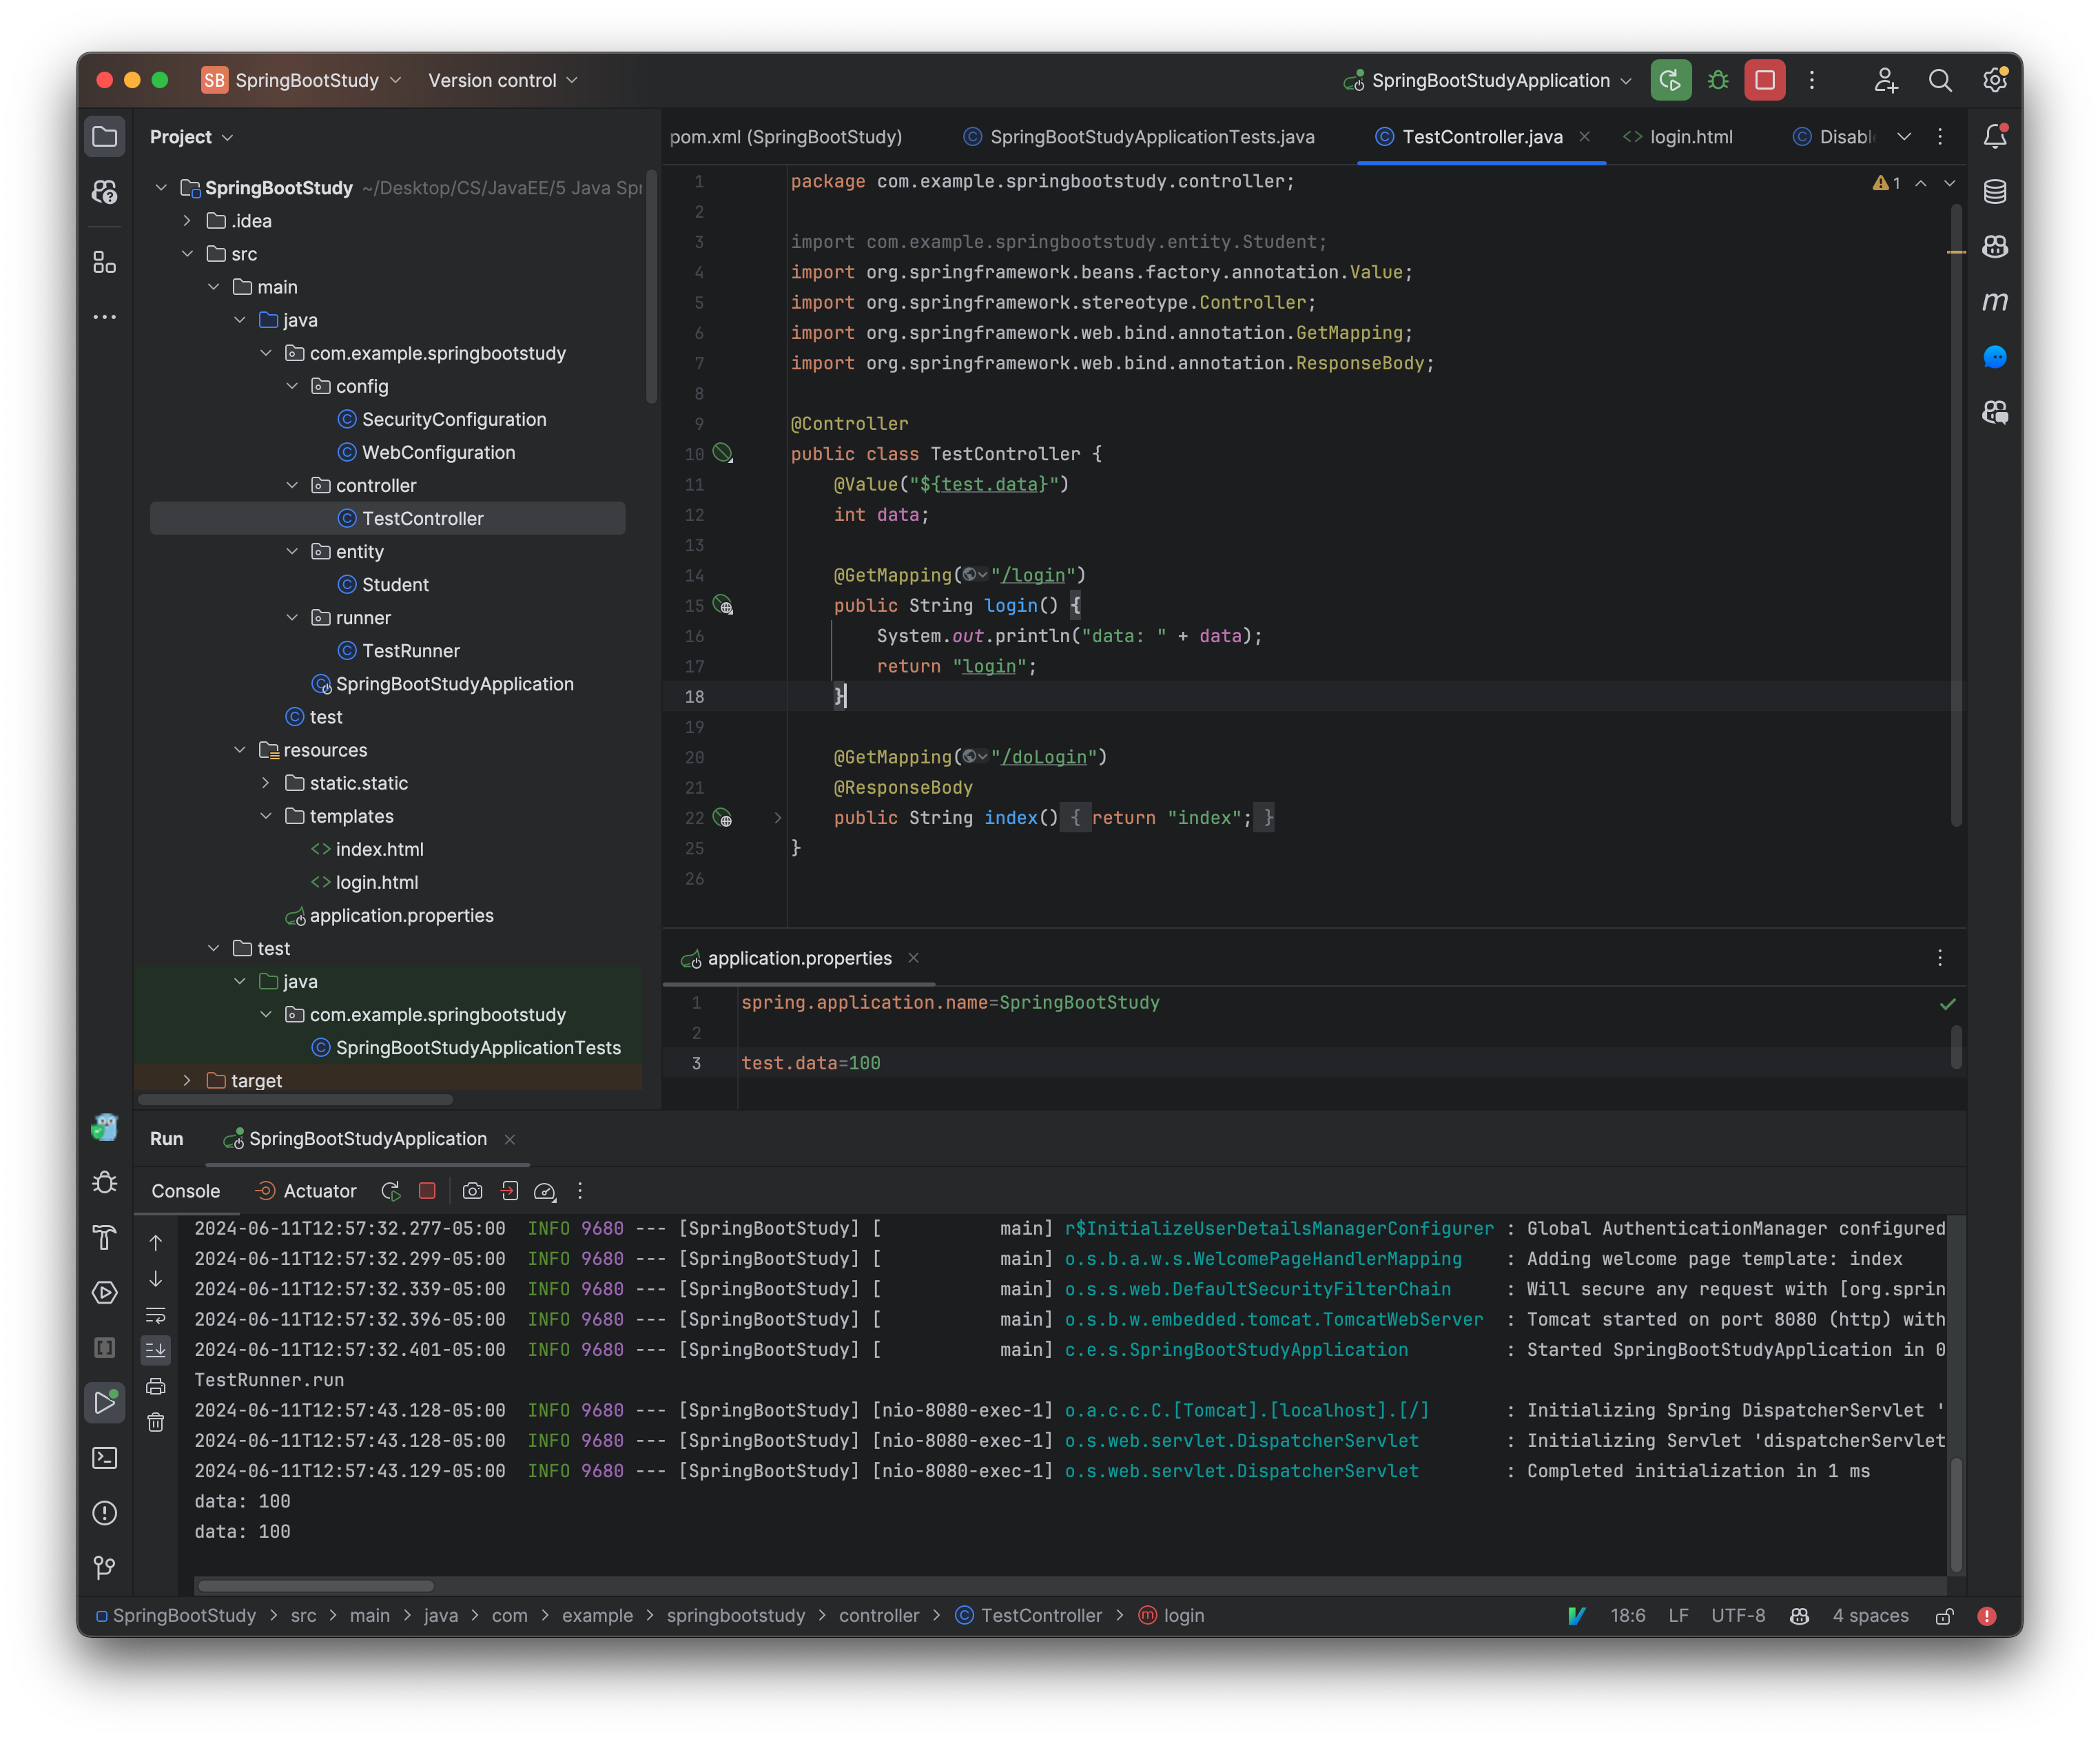2100x1739 pixels.
Task: Open the Notifications bell panel
Action: coord(1994,136)
